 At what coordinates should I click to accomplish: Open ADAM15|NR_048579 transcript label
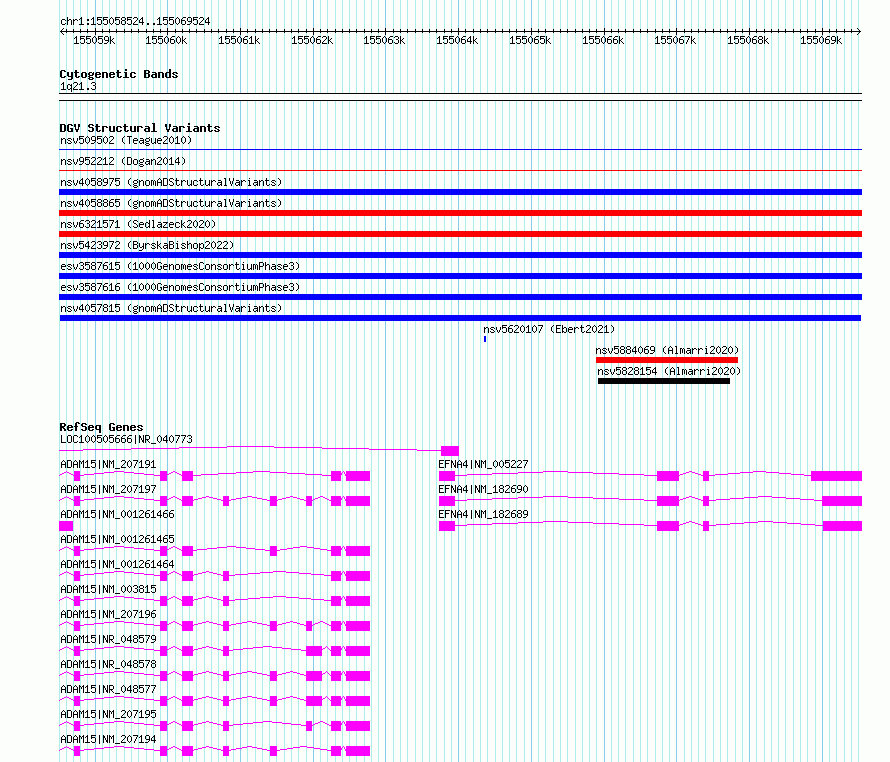coord(108,639)
